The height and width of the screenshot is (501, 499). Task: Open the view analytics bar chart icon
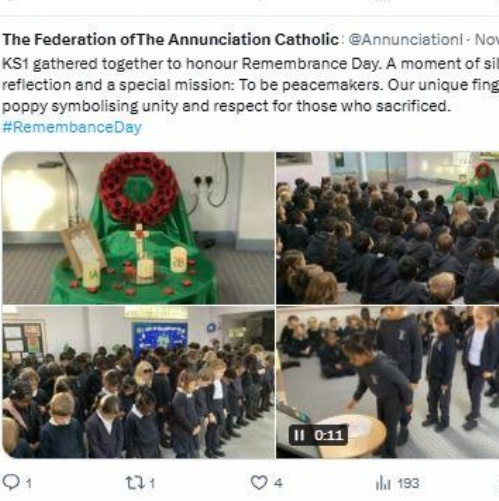pyautogui.click(x=383, y=483)
